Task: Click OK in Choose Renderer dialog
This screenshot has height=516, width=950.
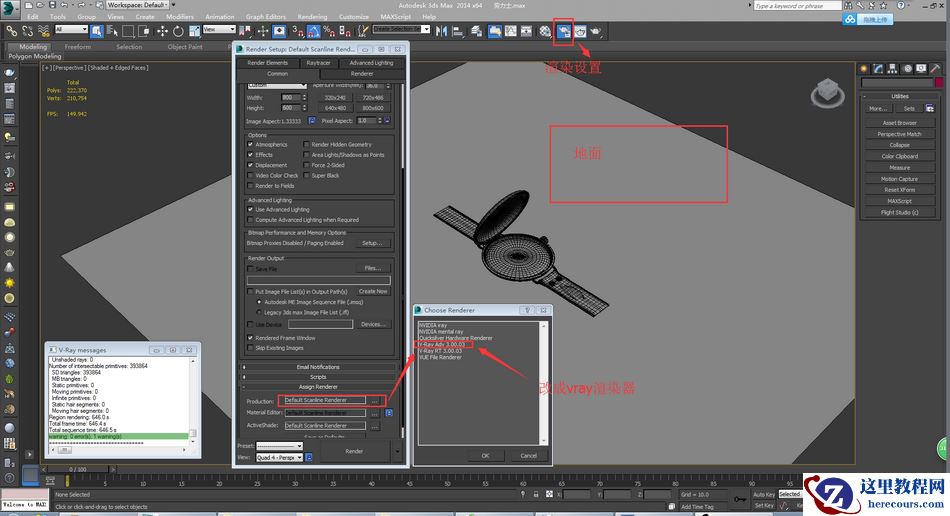Action: [485, 455]
